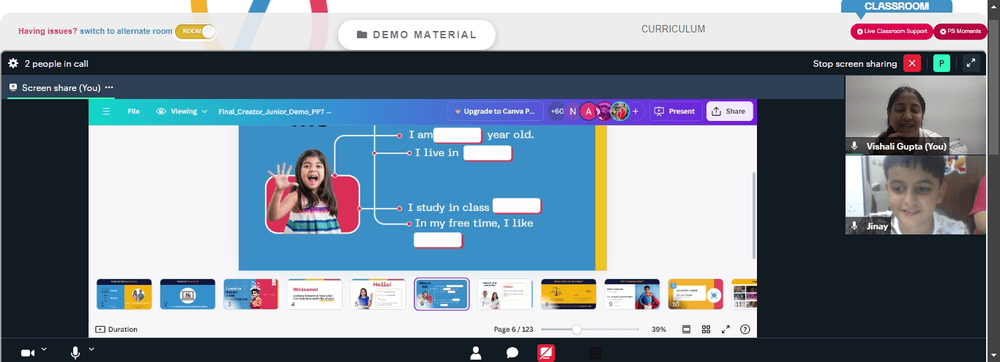Screen dimensions: 1000x362
Task: Switch to grid view icon
Action: (706, 329)
